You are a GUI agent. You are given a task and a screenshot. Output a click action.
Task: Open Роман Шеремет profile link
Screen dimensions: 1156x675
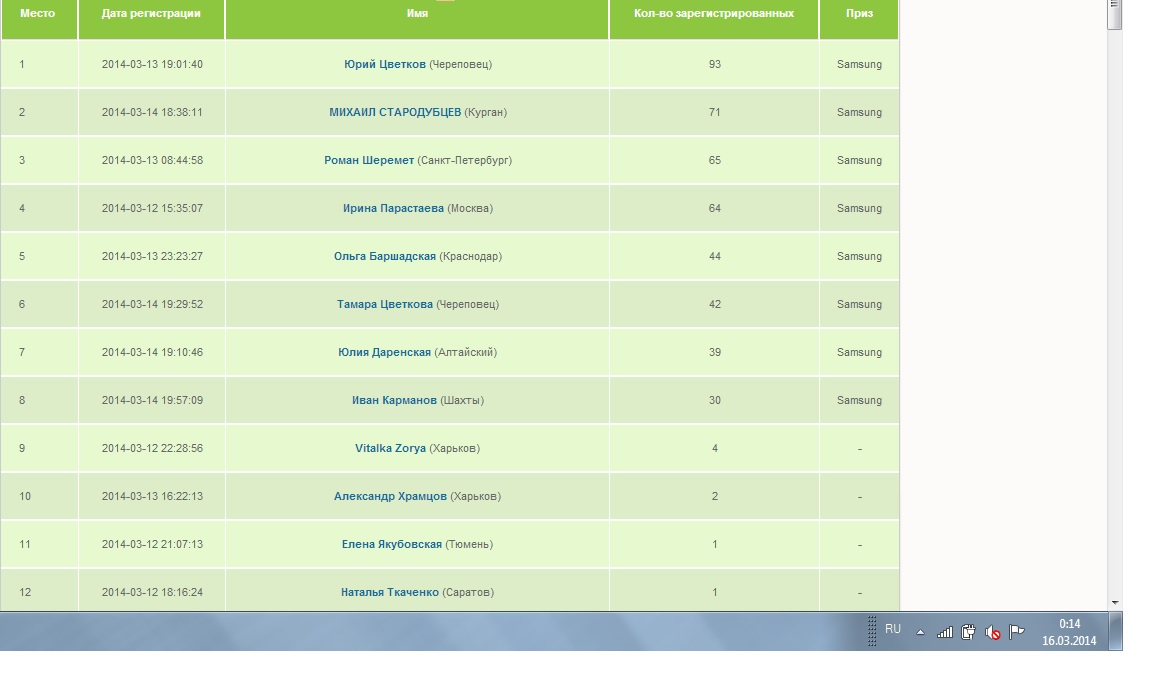[369, 160]
